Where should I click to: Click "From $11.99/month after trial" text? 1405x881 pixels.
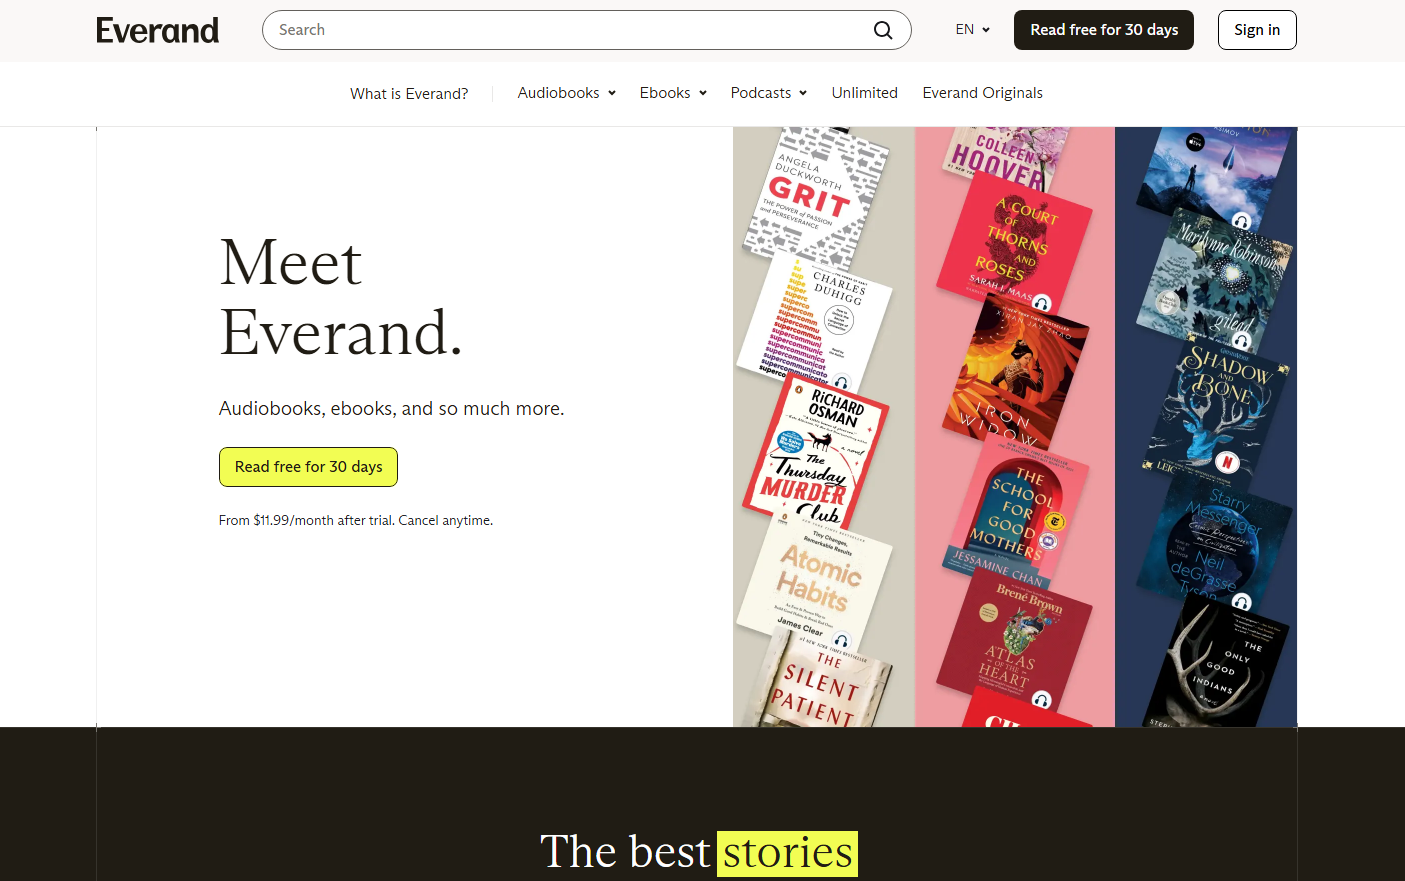point(306,520)
